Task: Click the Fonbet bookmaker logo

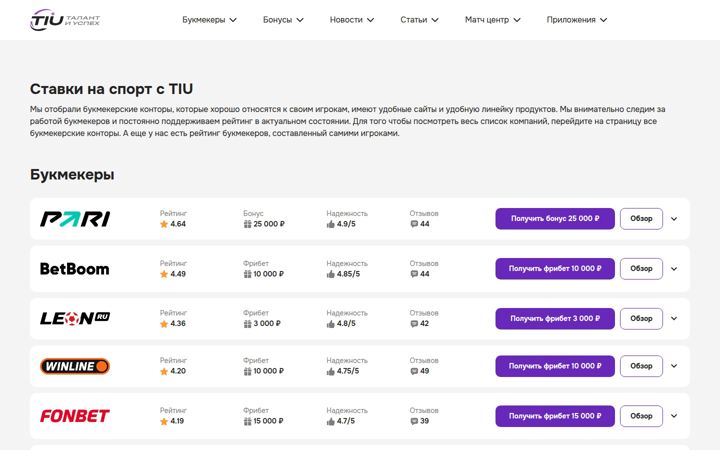Action: [x=75, y=416]
